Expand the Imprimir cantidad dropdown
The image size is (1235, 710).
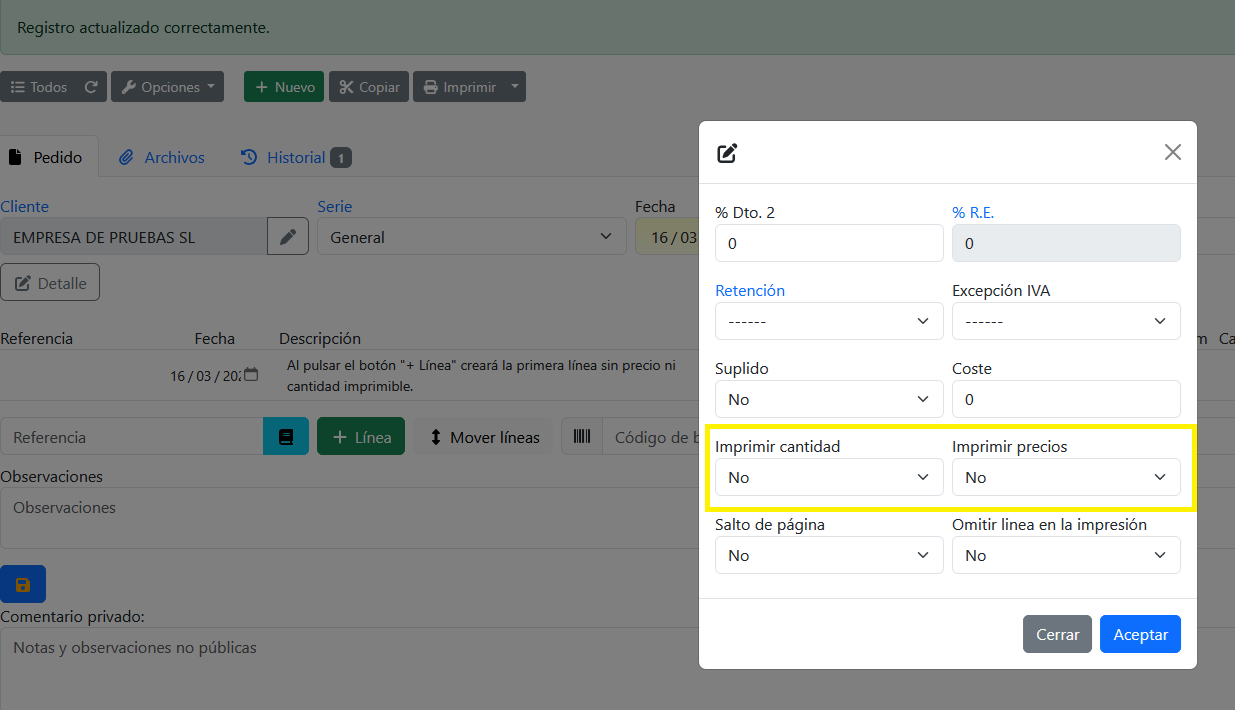pos(828,477)
